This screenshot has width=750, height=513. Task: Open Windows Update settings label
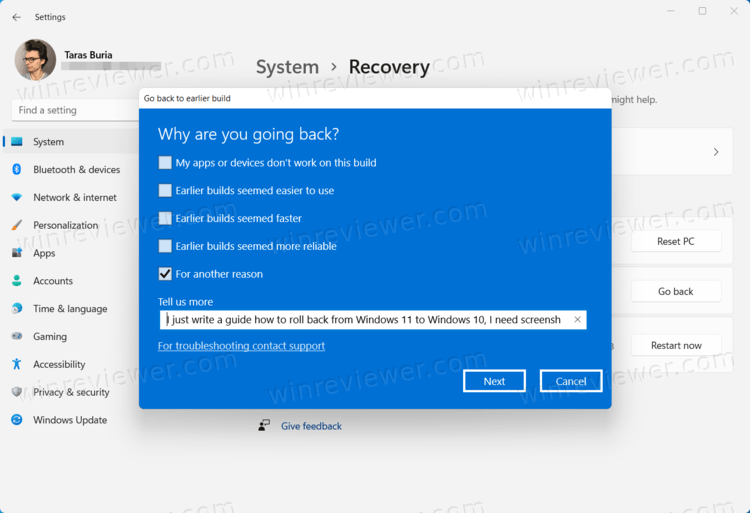[70, 420]
